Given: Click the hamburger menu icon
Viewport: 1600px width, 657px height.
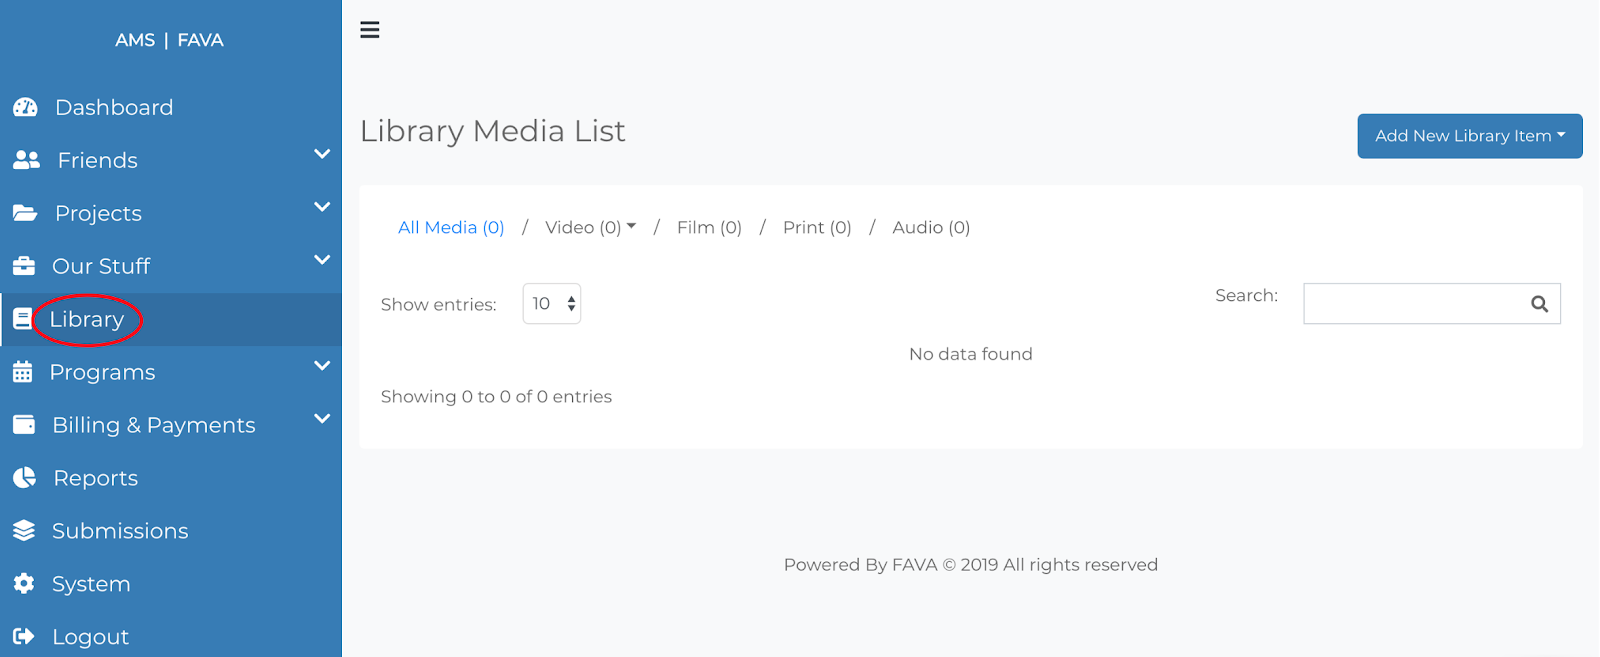Looking at the screenshot, I should [x=370, y=30].
